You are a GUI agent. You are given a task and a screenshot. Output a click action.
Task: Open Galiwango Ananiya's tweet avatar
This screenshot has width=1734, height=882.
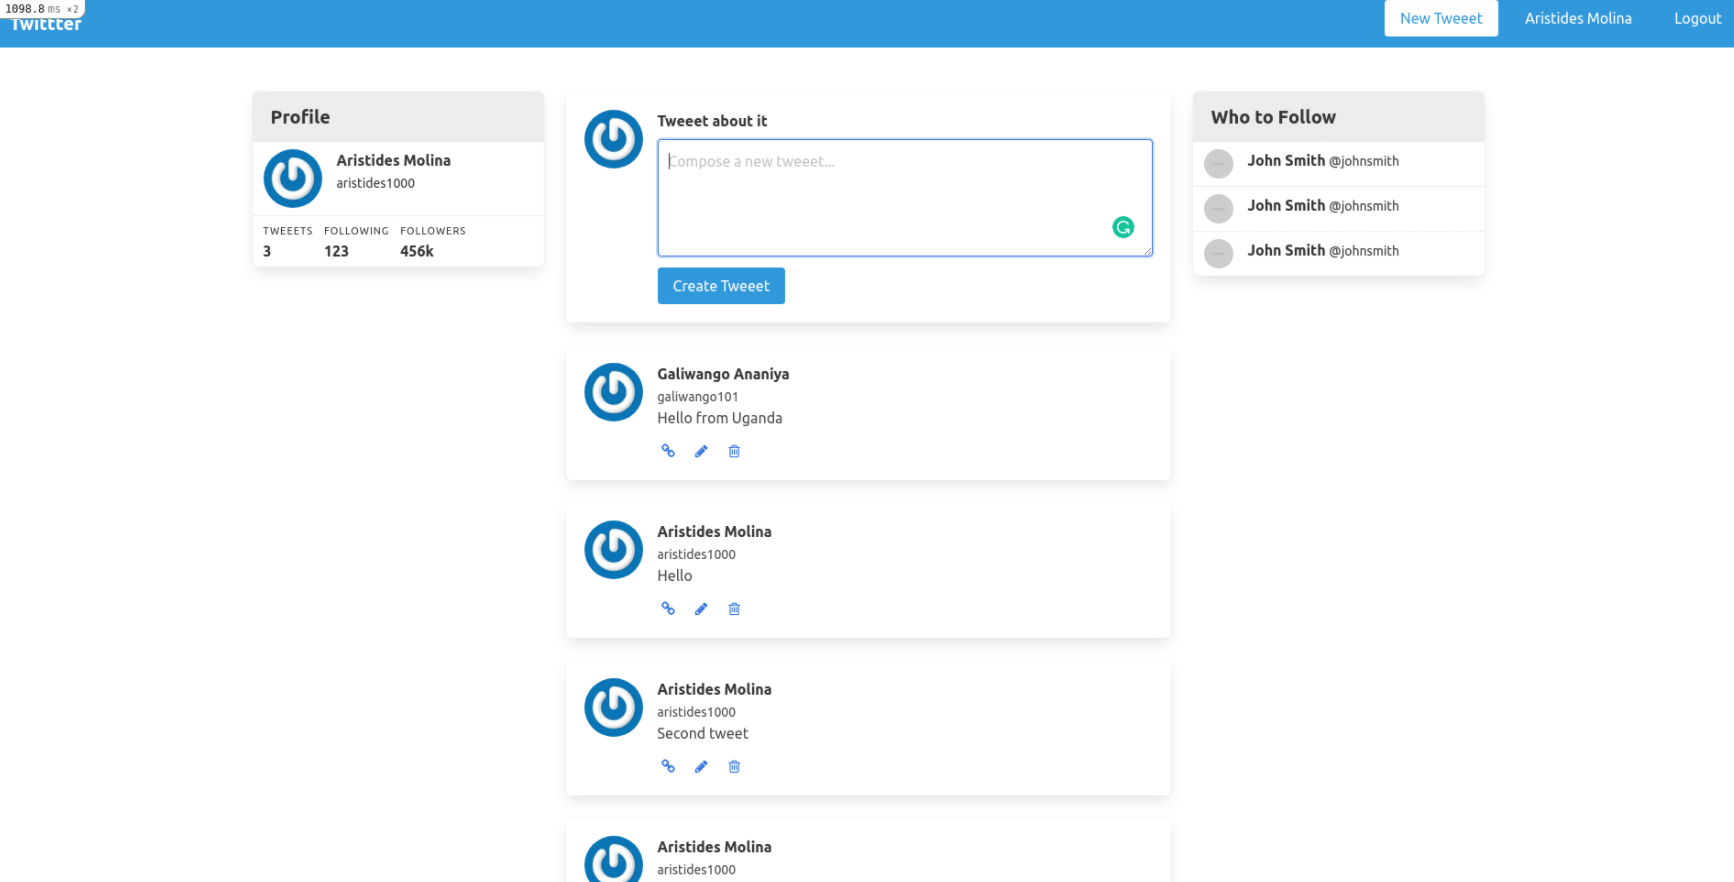click(613, 392)
